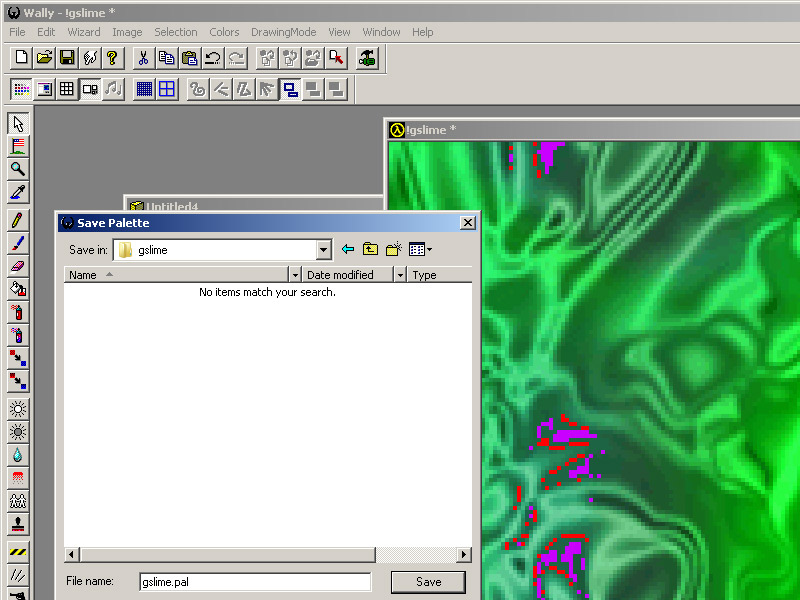Click the Undo arrow icon
This screenshot has width=800, height=600.
(x=212, y=58)
